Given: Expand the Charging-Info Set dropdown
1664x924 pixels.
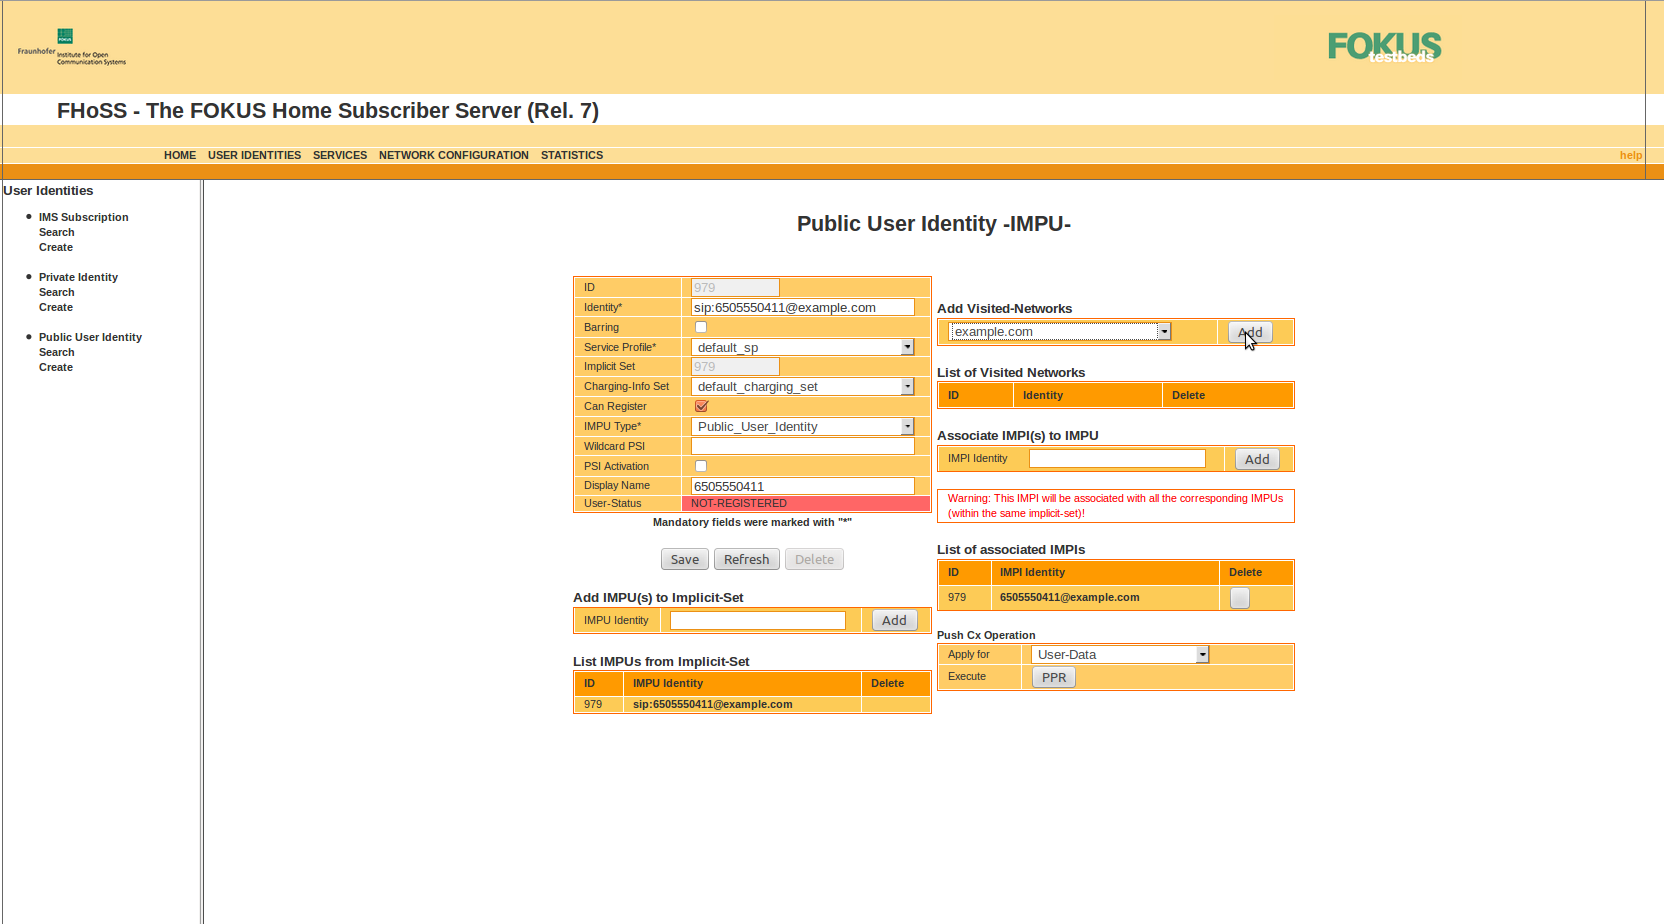Looking at the screenshot, I should (802, 387).
